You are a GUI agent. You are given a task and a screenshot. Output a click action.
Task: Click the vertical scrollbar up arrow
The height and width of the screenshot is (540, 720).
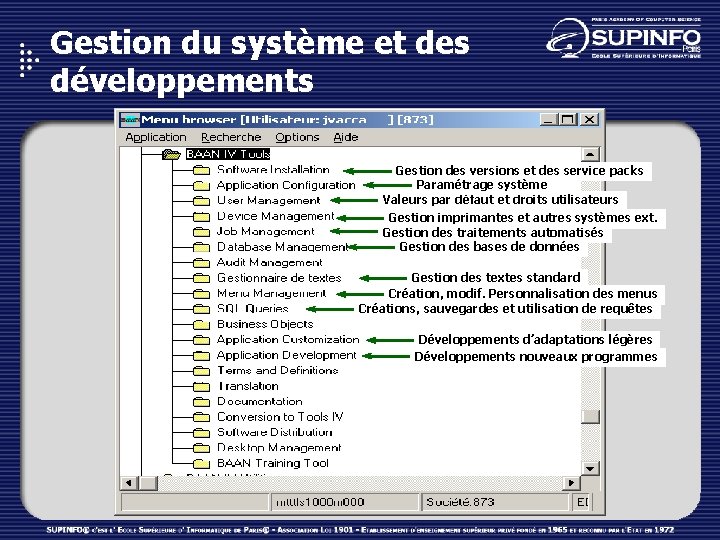tap(590, 154)
